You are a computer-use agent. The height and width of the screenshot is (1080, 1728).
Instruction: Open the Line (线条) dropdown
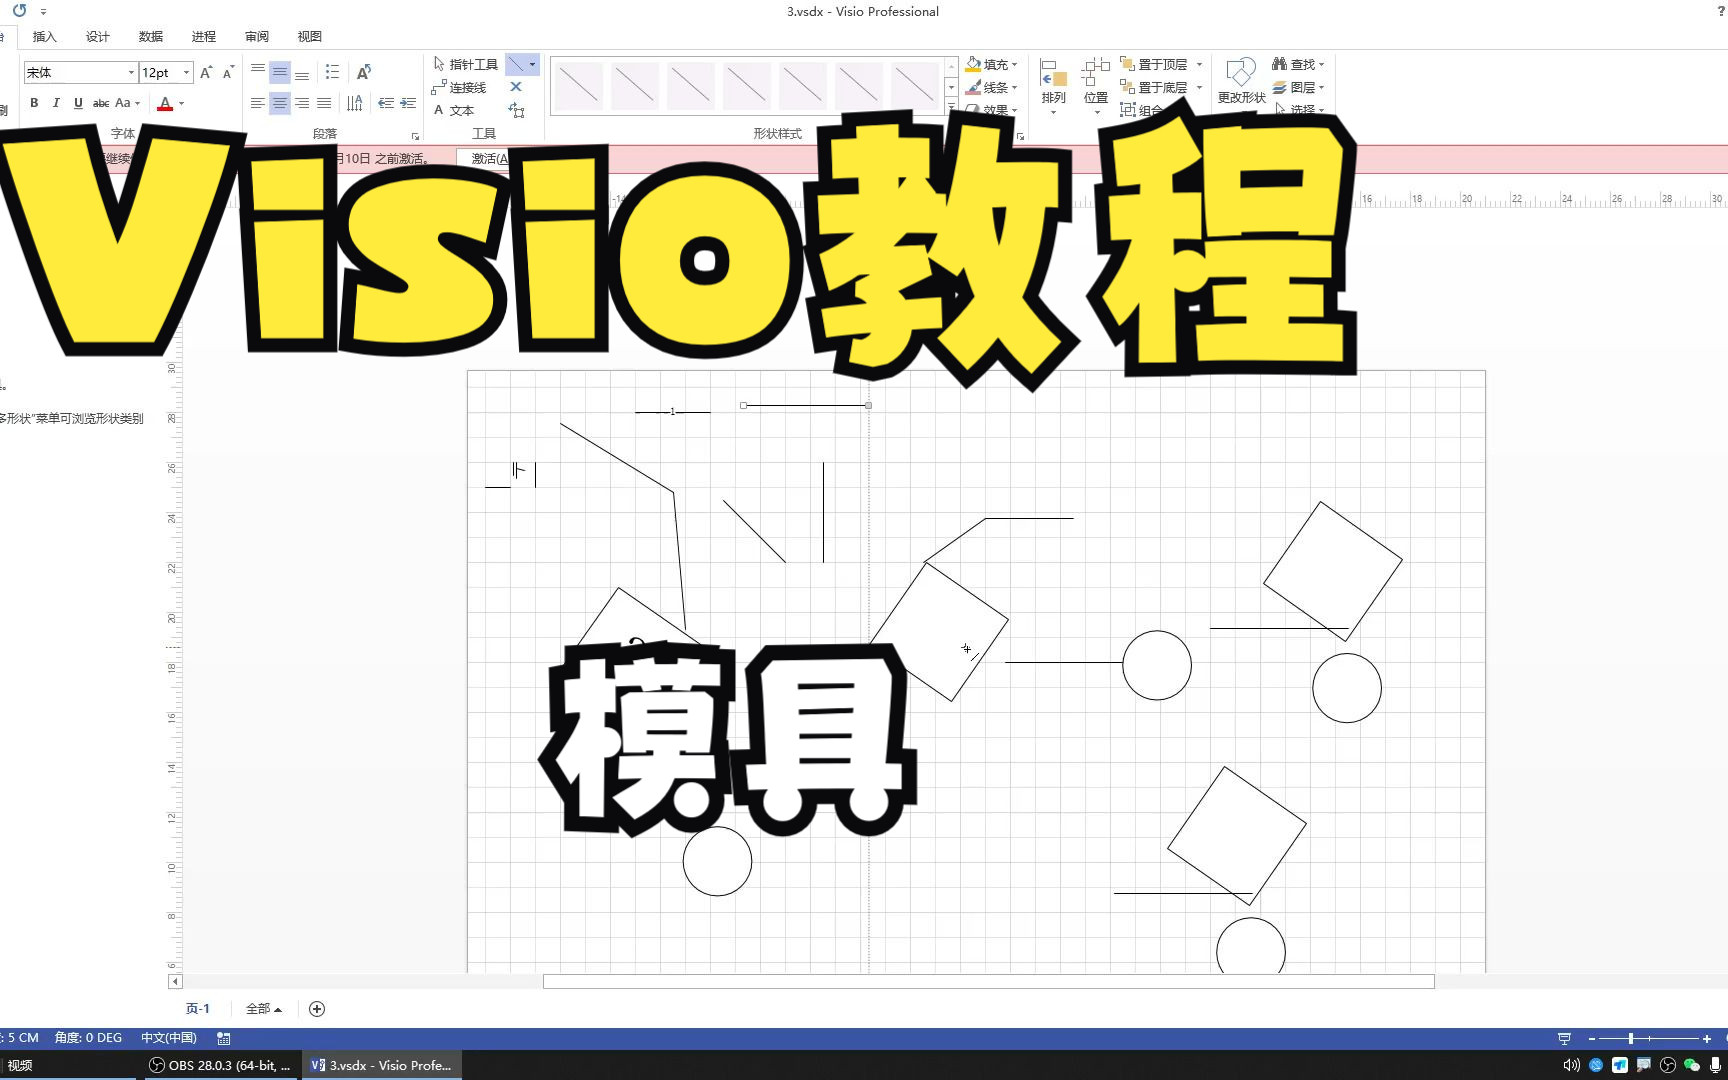[x=991, y=88]
